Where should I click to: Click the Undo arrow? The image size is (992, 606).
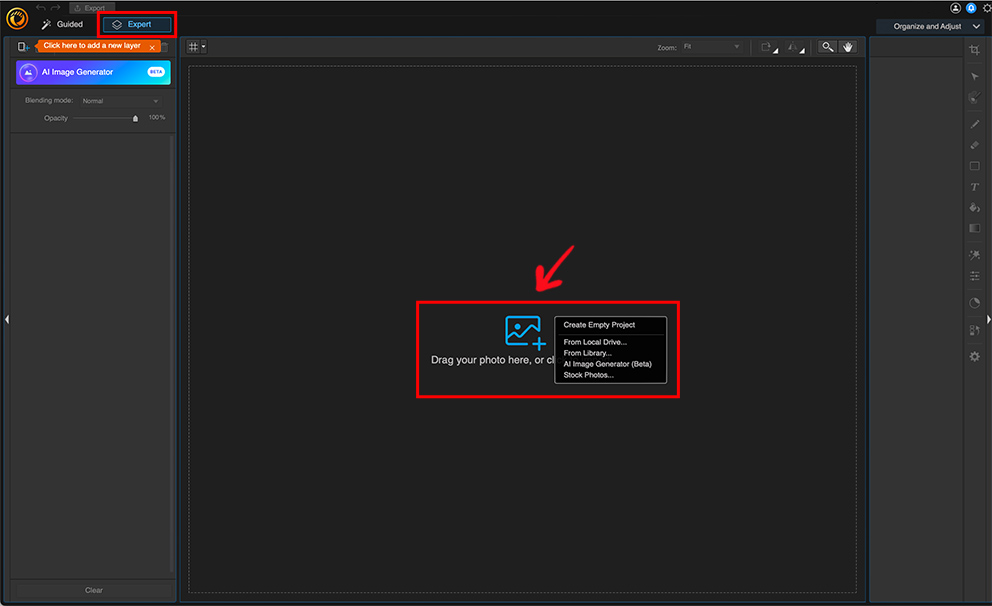42,9
